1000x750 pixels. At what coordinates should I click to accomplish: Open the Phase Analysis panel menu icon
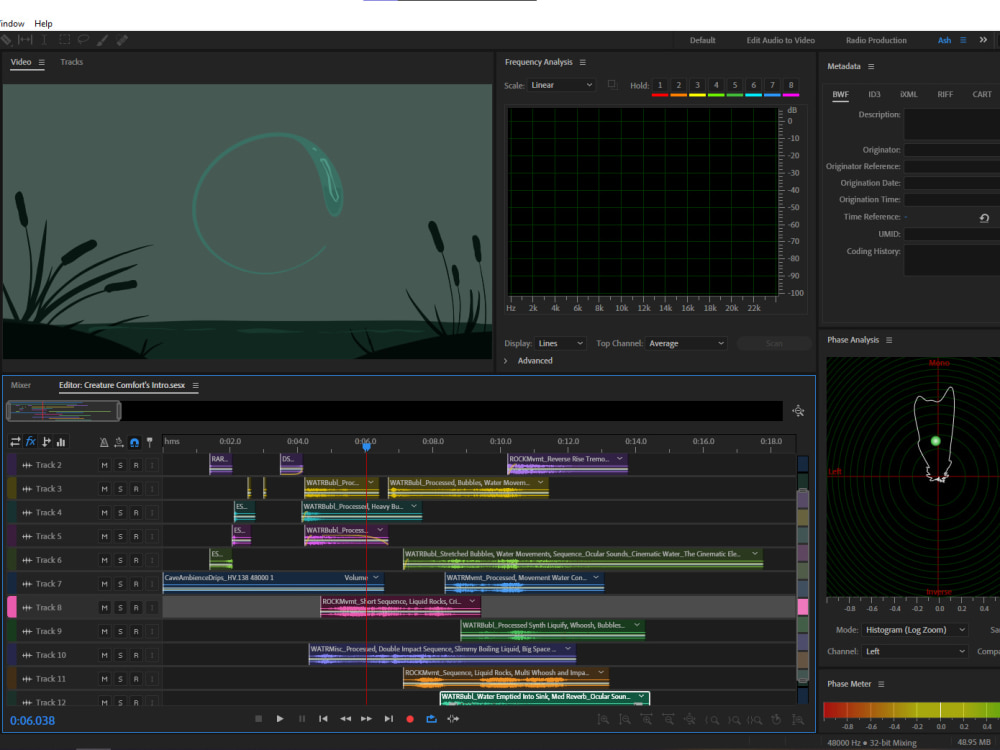pos(888,340)
